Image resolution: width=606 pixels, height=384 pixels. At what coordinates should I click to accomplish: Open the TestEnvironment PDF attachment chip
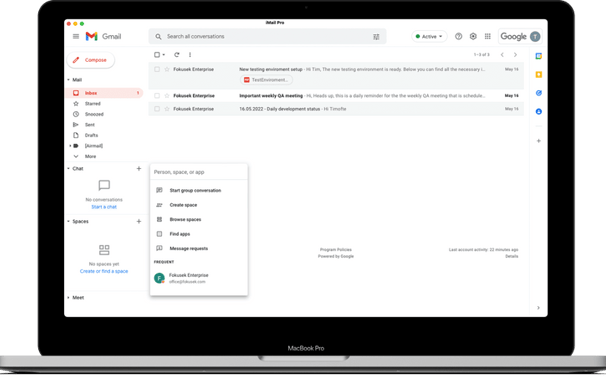[266, 80]
